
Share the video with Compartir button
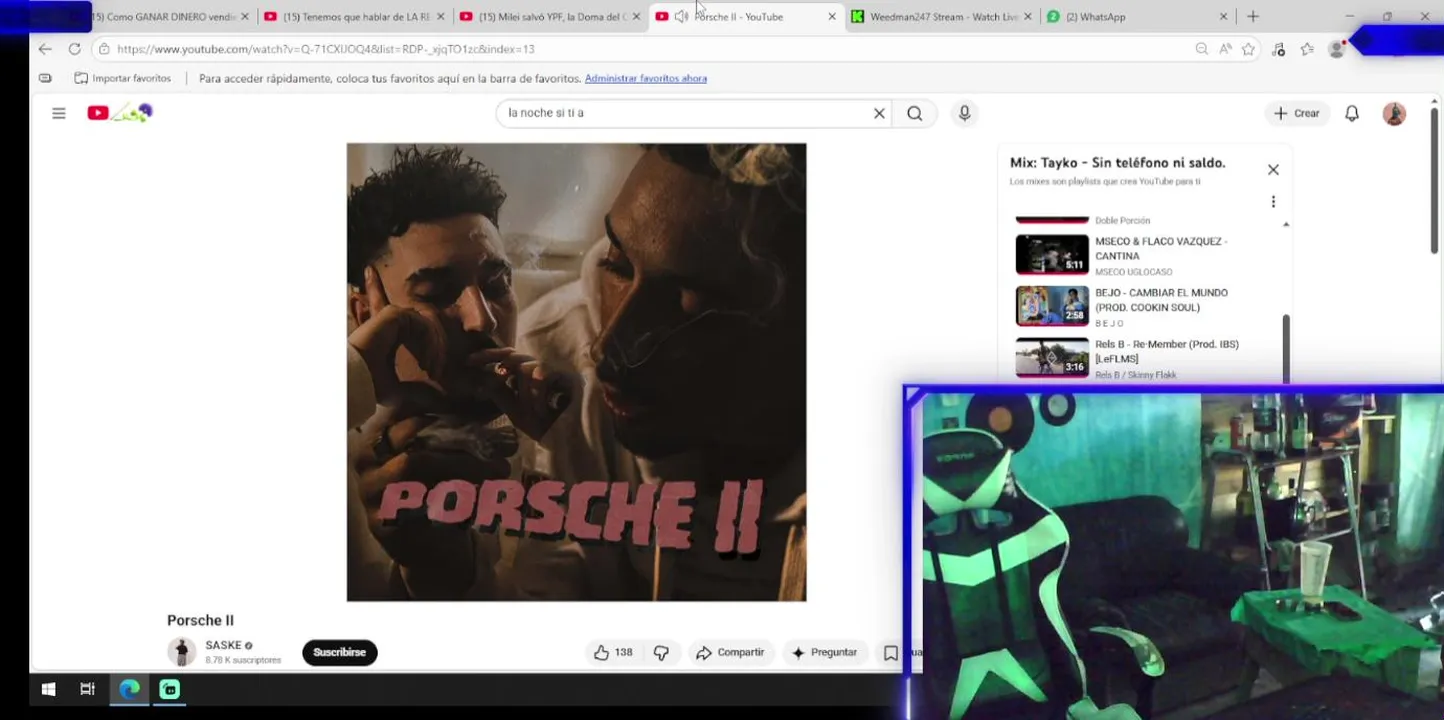click(730, 652)
